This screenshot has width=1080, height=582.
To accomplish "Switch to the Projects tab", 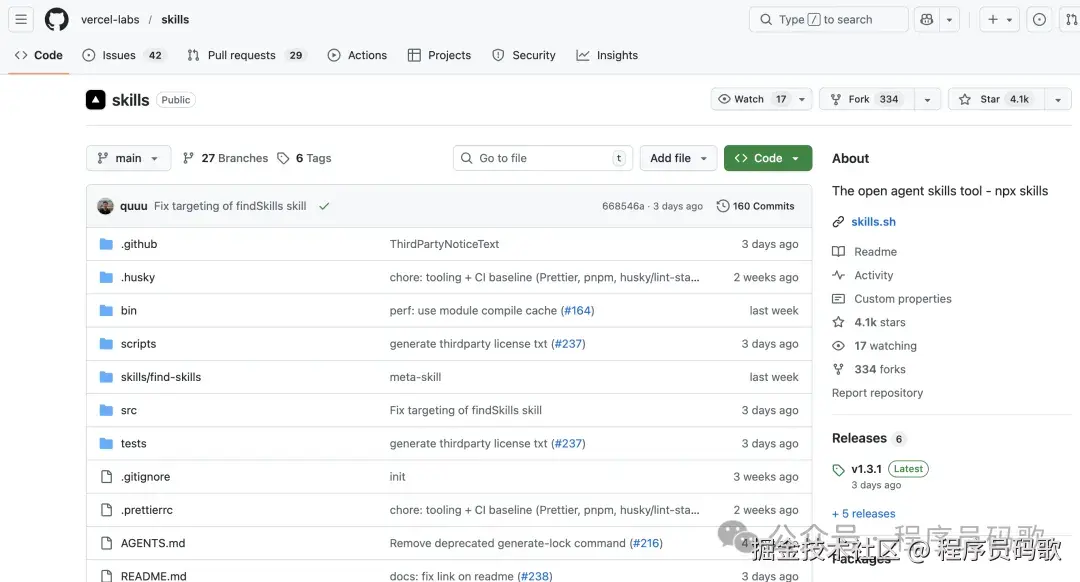I will [x=439, y=55].
